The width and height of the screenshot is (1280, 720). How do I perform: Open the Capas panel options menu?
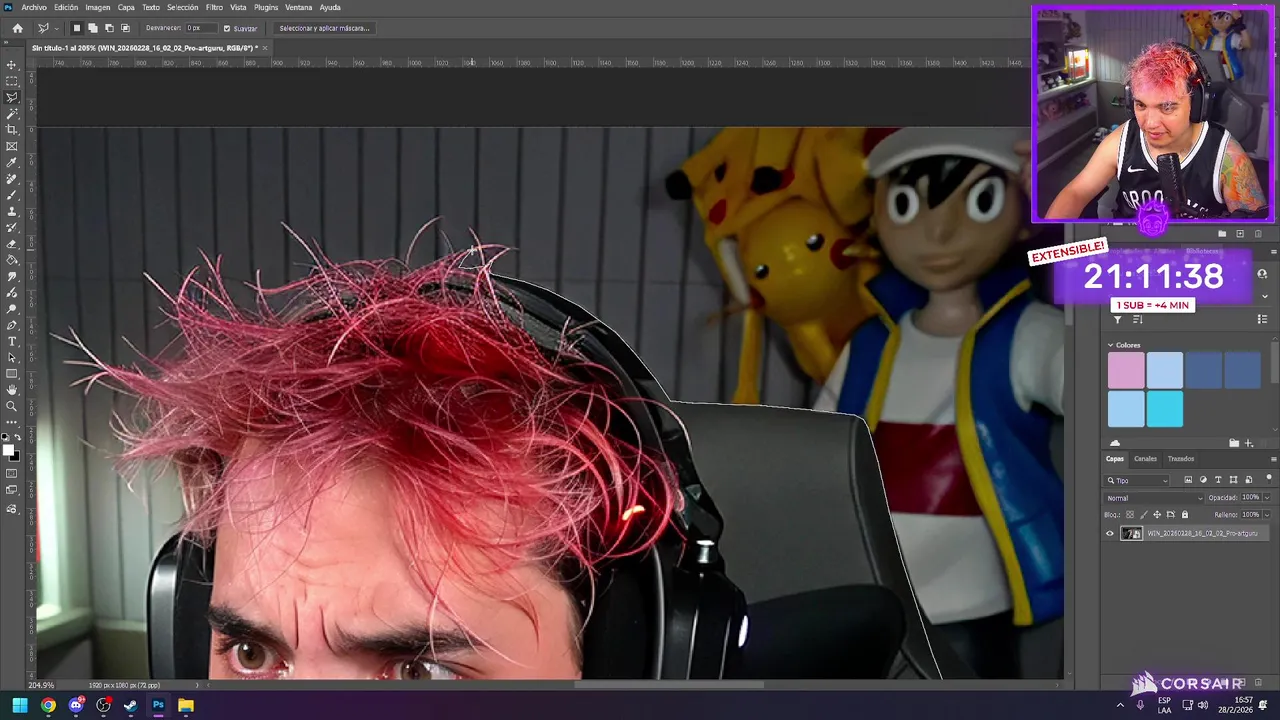pyautogui.click(x=1273, y=459)
